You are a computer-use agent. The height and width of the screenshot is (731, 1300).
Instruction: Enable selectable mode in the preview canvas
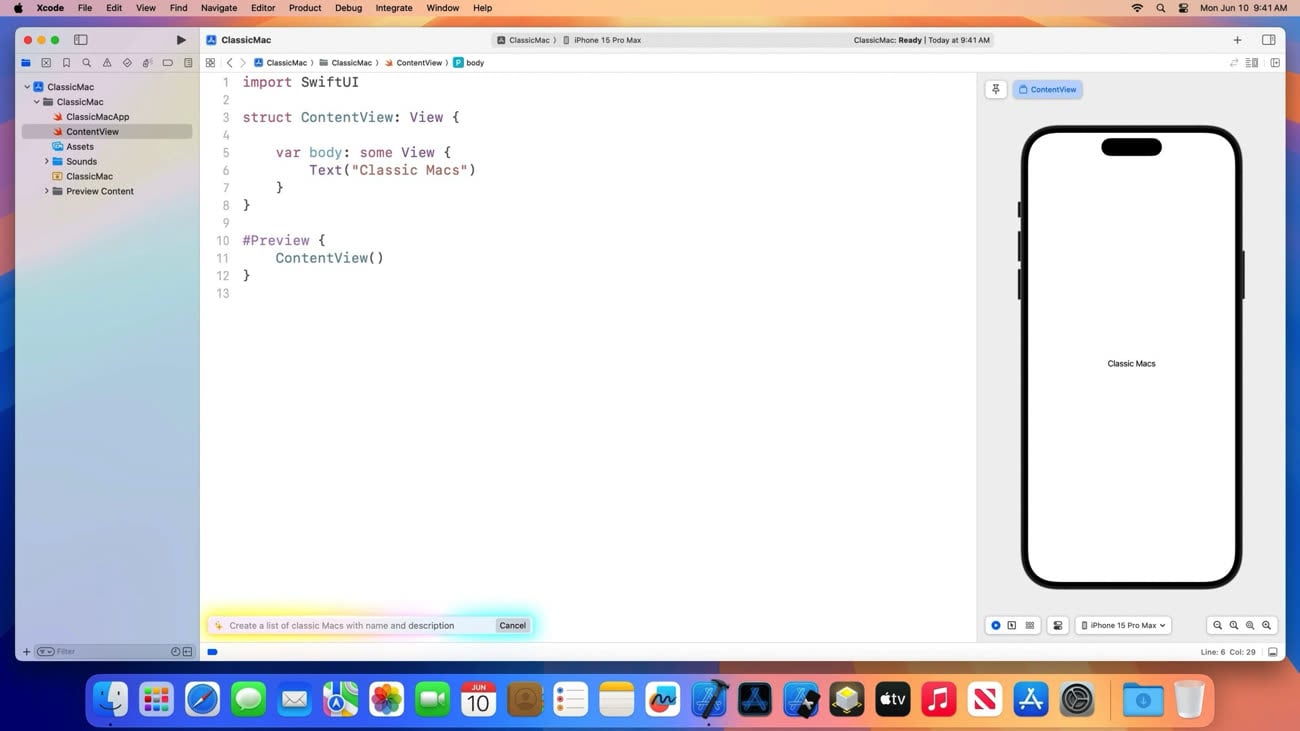[x=1011, y=625]
